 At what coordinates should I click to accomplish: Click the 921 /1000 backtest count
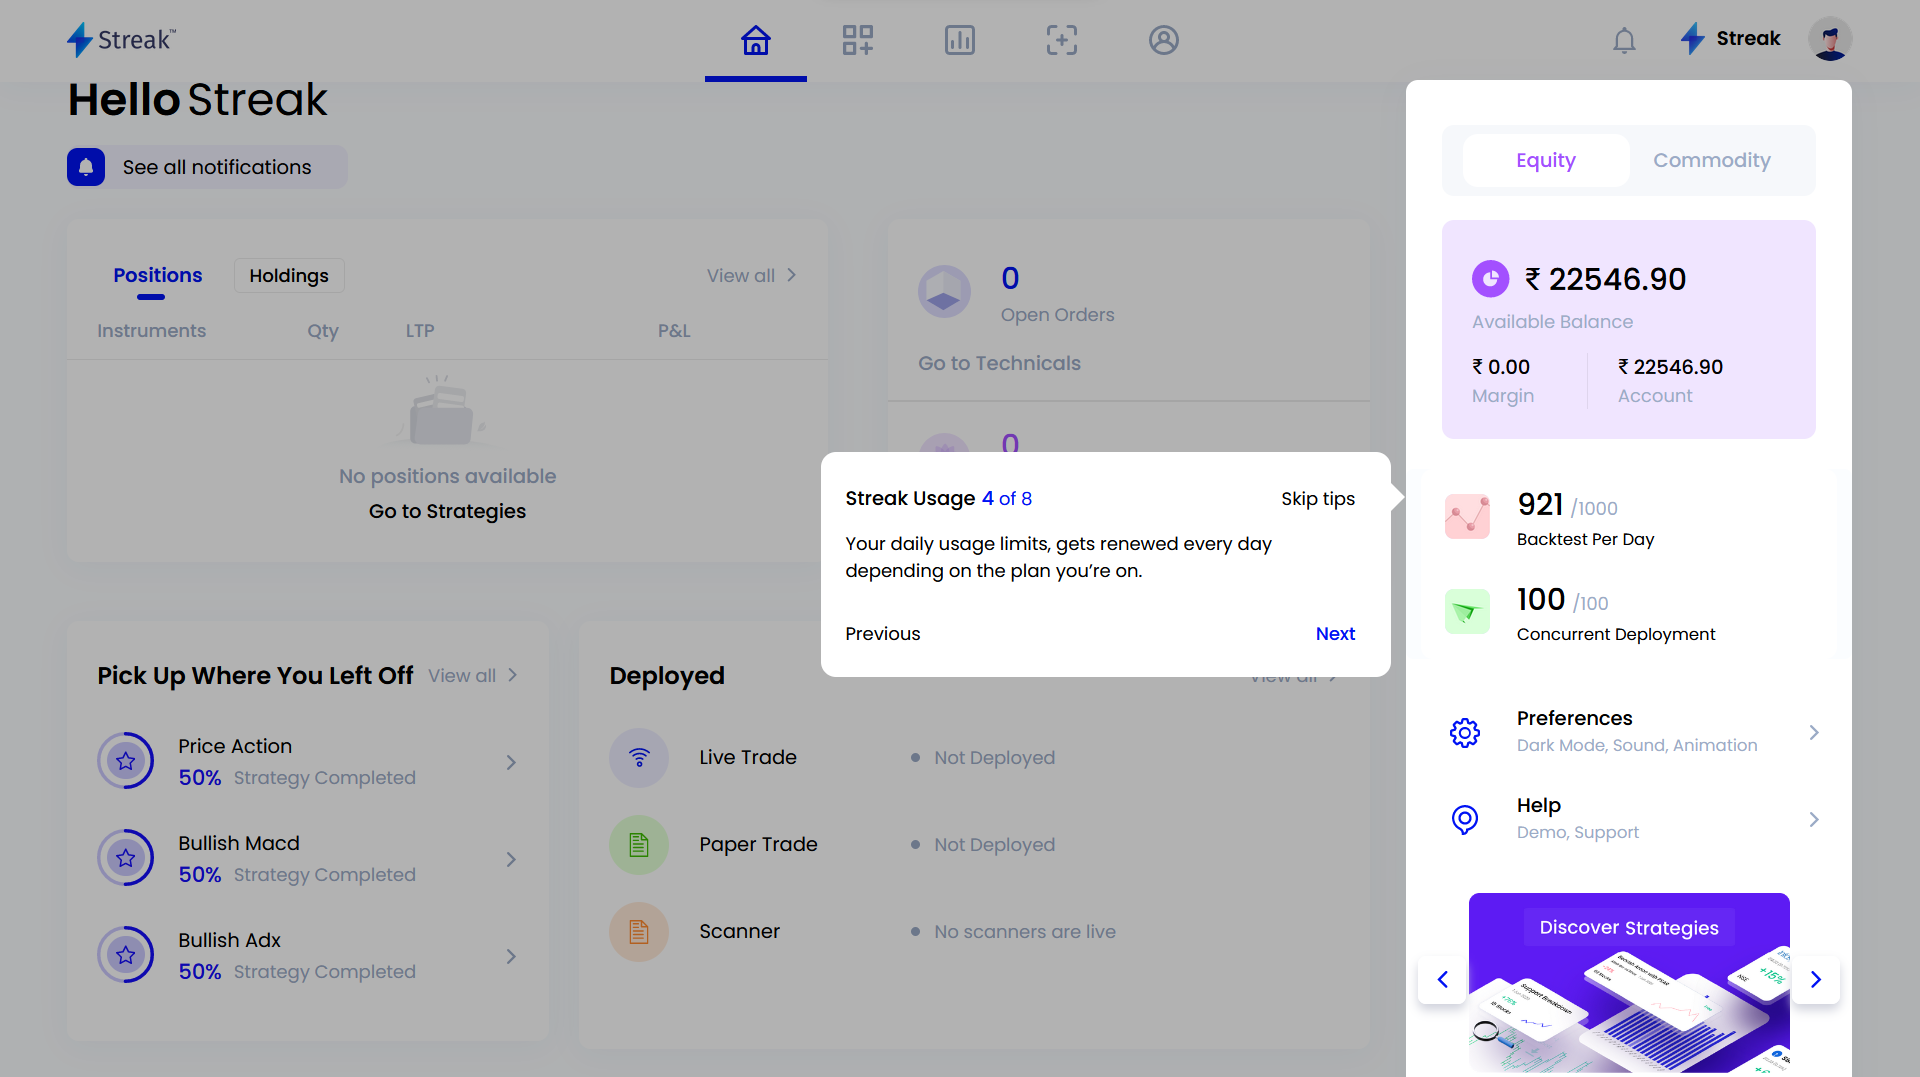pyautogui.click(x=1567, y=505)
